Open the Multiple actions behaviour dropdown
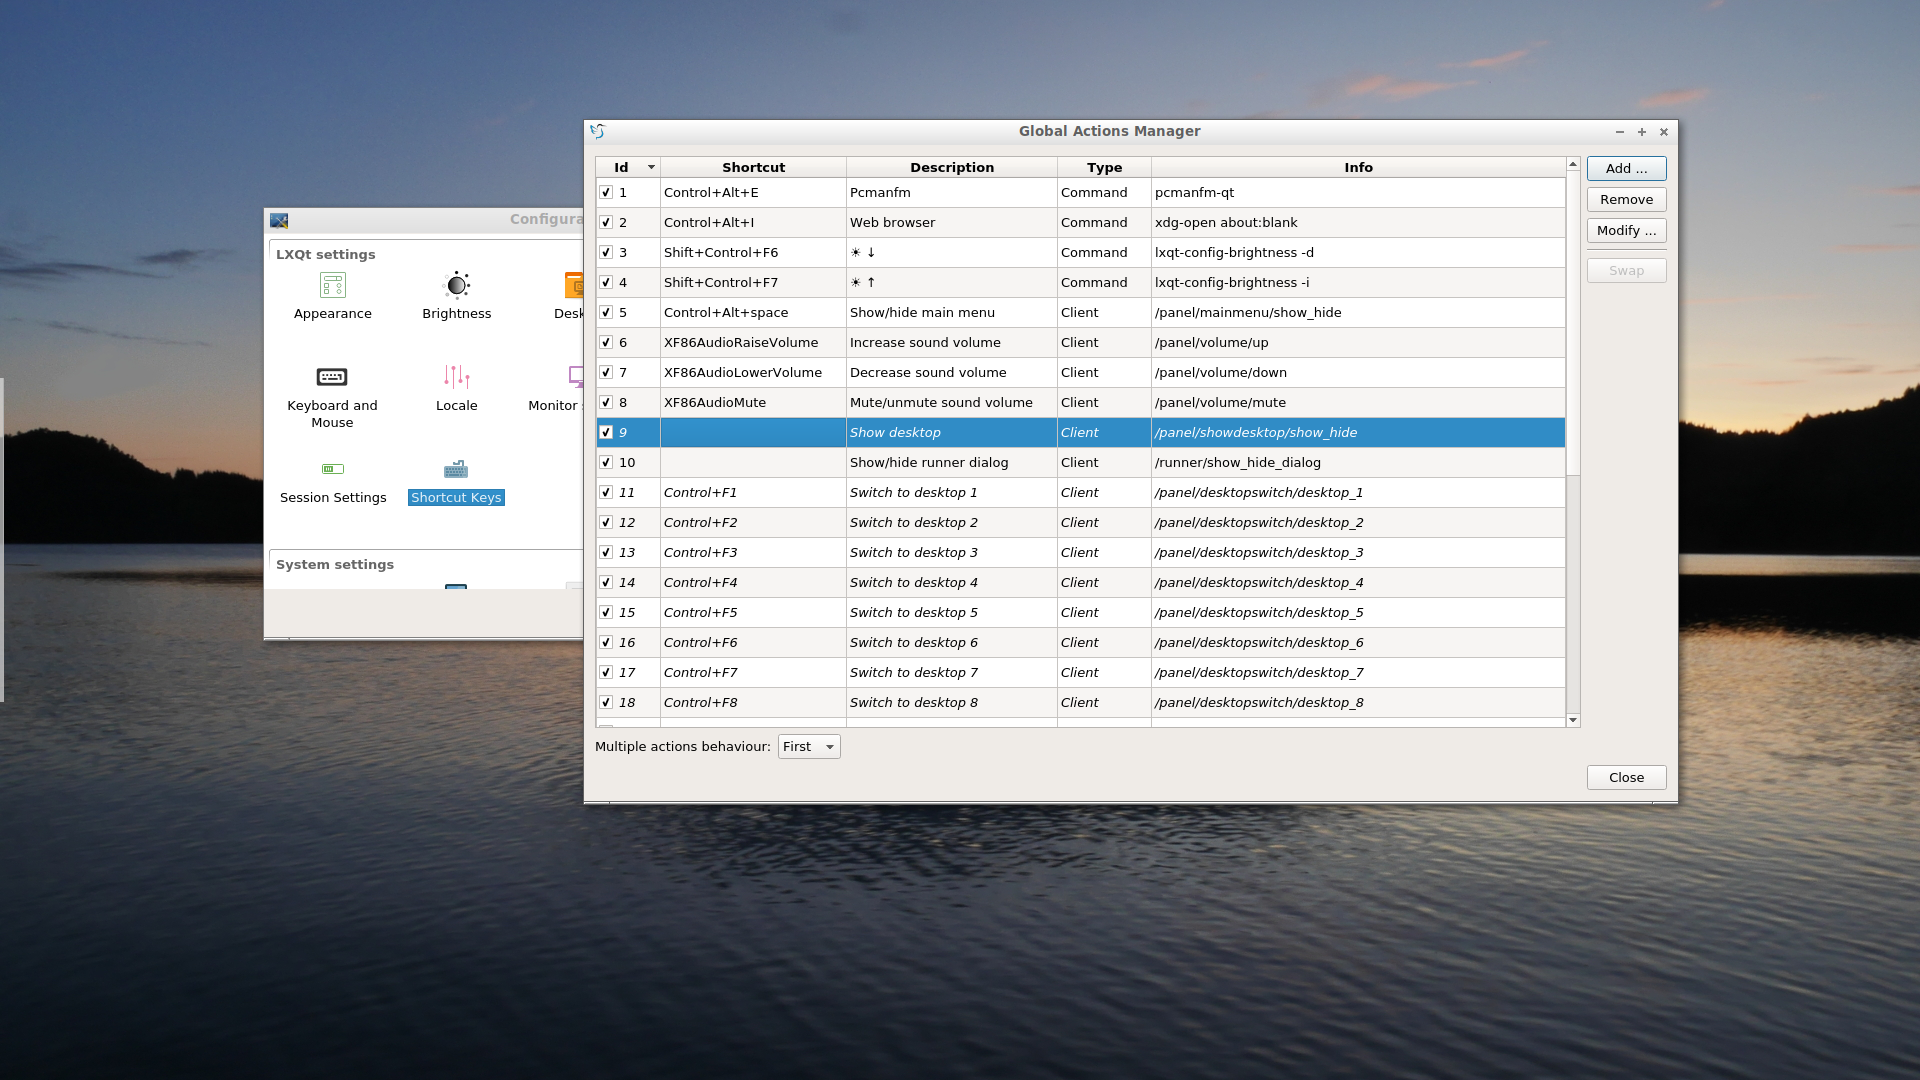This screenshot has height=1080, width=1920. [x=808, y=746]
